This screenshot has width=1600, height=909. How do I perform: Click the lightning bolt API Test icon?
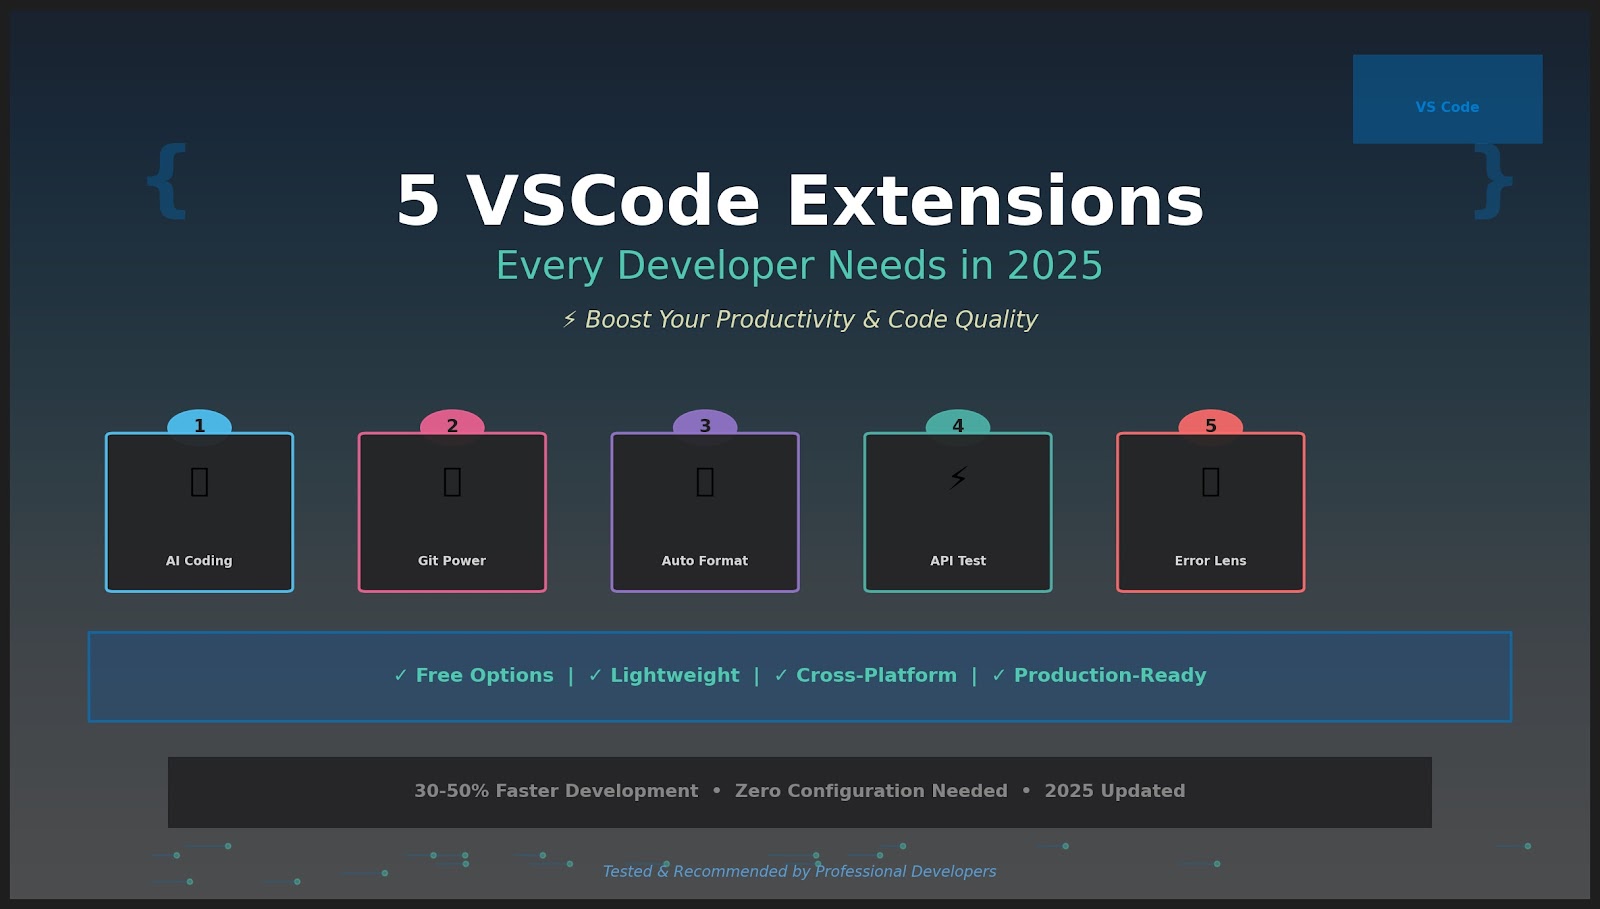click(957, 478)
